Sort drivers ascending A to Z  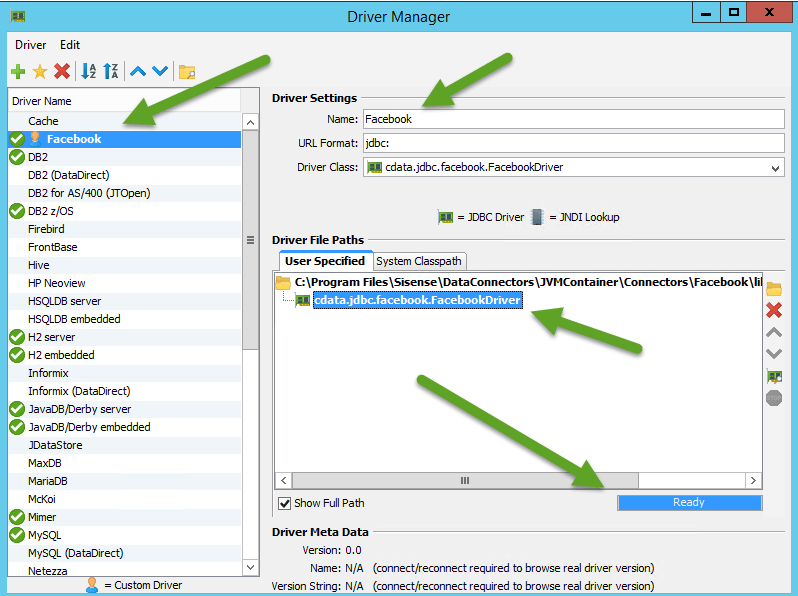pos(89,71)
